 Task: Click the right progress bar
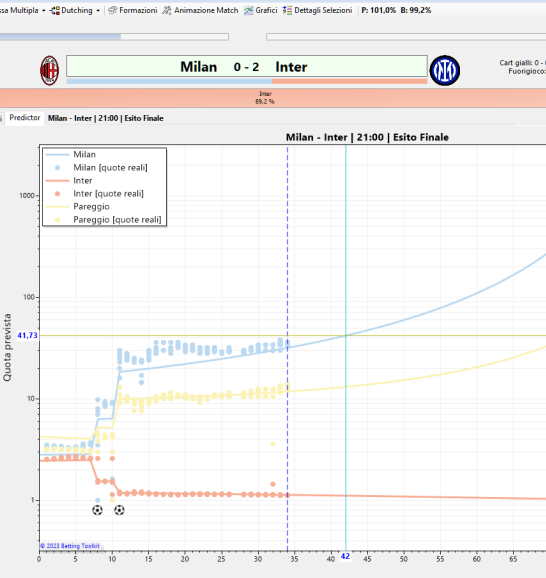tap(406, 36)
